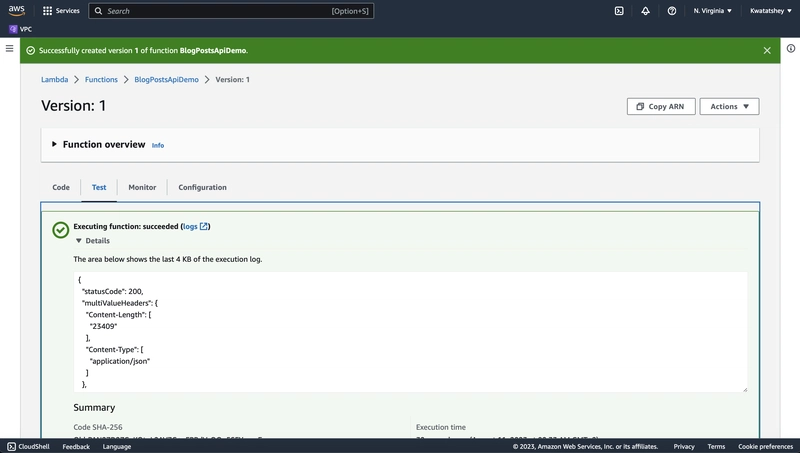The height and width of the screenshot is (453, 800).
Task: Click the Copy ARN button
Action: [x=661, y=106]
